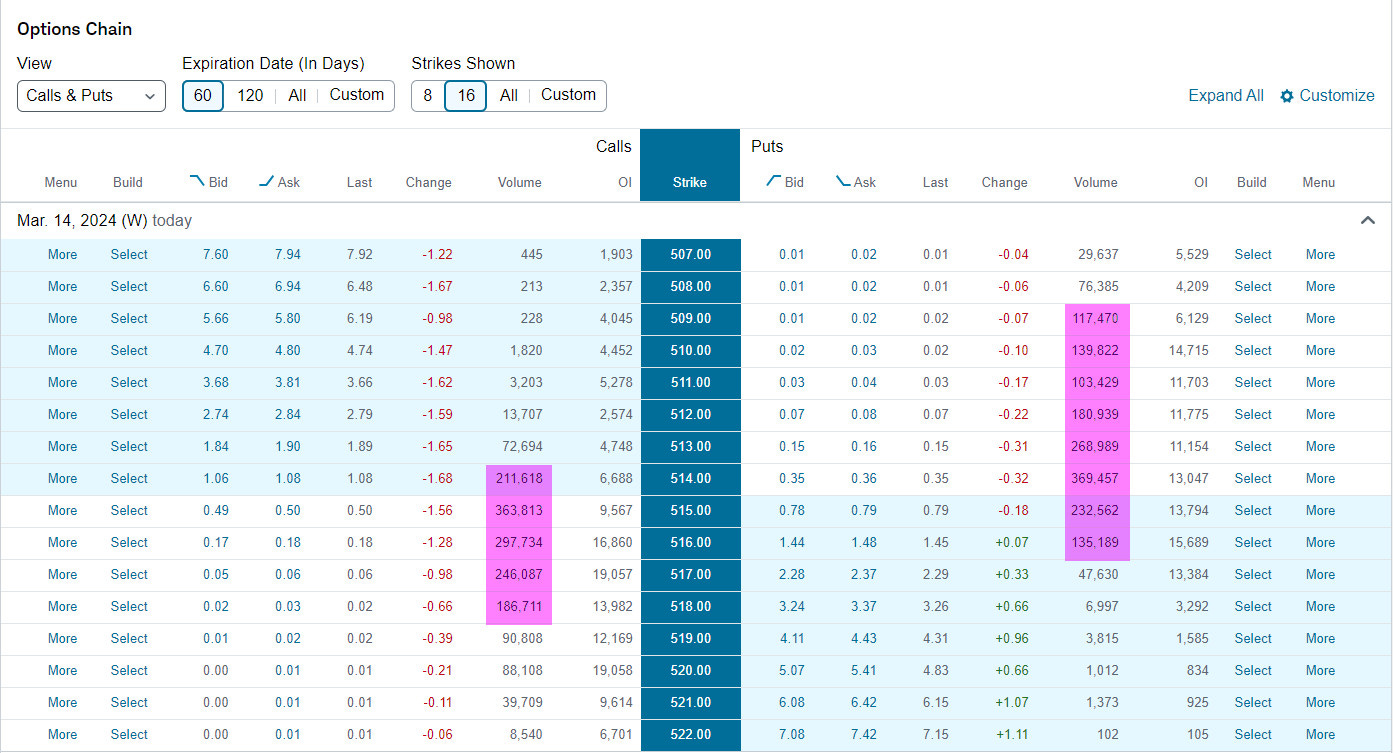This screenshot has width=1393, height=753.
Task: Click highlighted calls volume 363,813
Action: pyautogui.click(x=519, y=511)
